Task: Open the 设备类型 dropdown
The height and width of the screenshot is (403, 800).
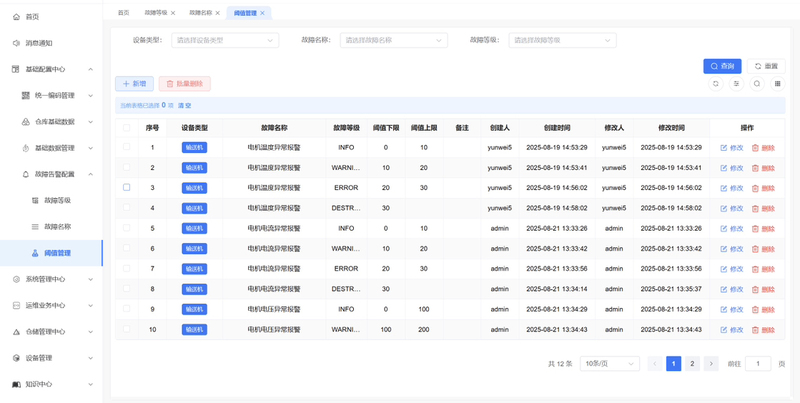Action: pyautogui.click(x=225, y=40)
